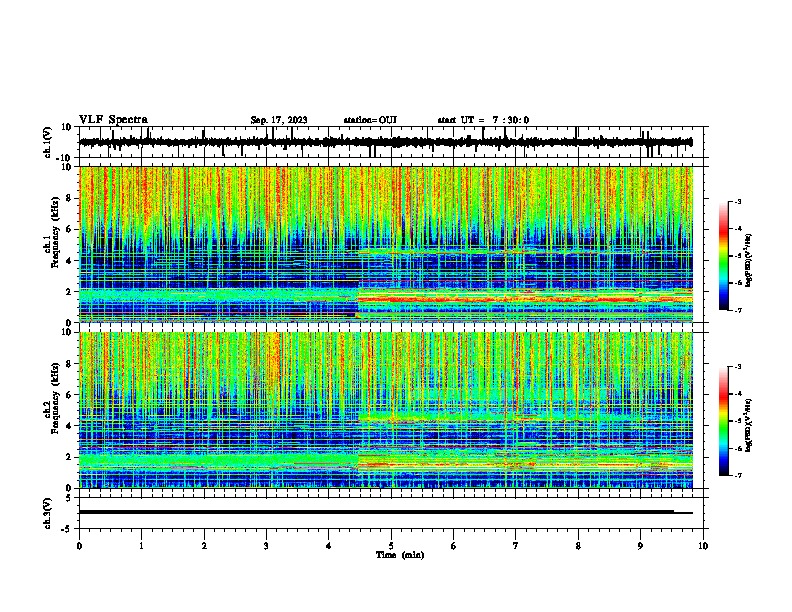Click the ch.1 color bar PSD label
Viewport: 792px width, 612px height.
coord(748,260)
